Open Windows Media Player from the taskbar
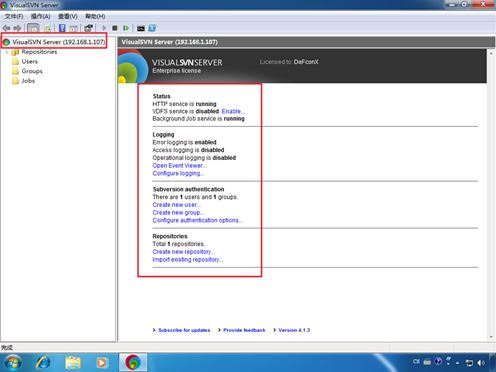496x372 pixels. tap(102, 363)
